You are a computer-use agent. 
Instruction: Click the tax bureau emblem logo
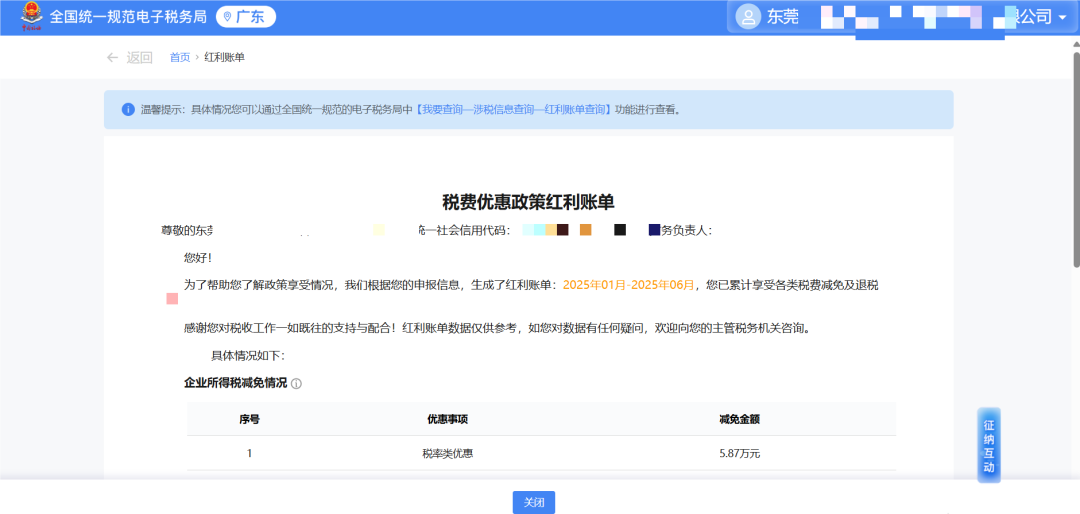[x=29, y=17]
